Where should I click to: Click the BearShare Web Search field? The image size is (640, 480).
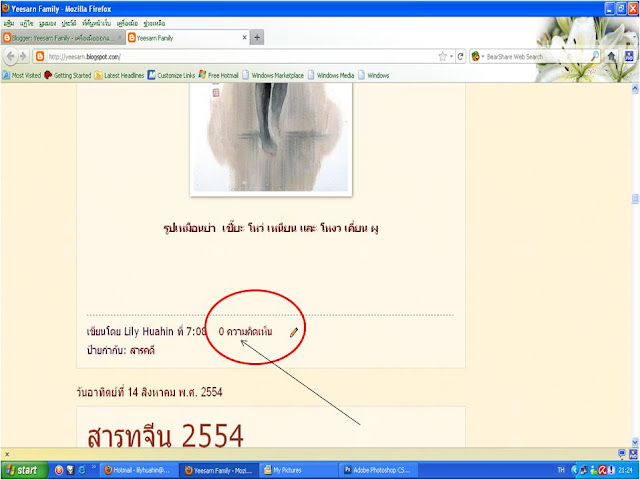pos(537,56)
